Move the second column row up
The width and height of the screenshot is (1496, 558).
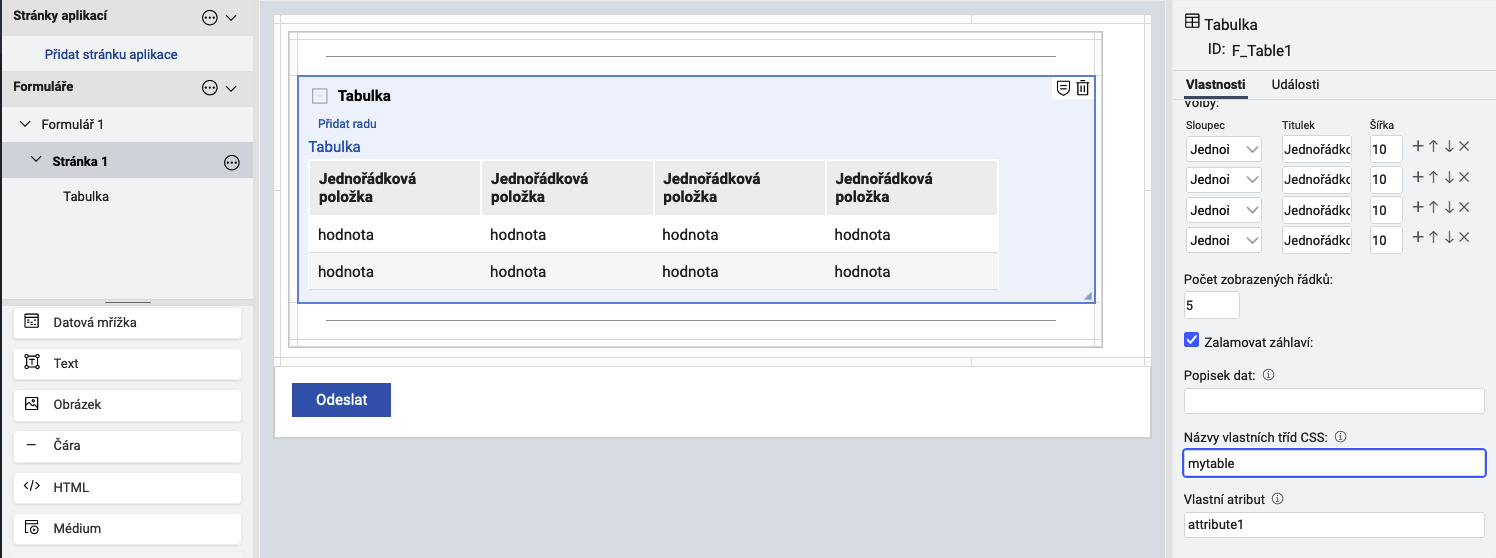point(1433,177)
